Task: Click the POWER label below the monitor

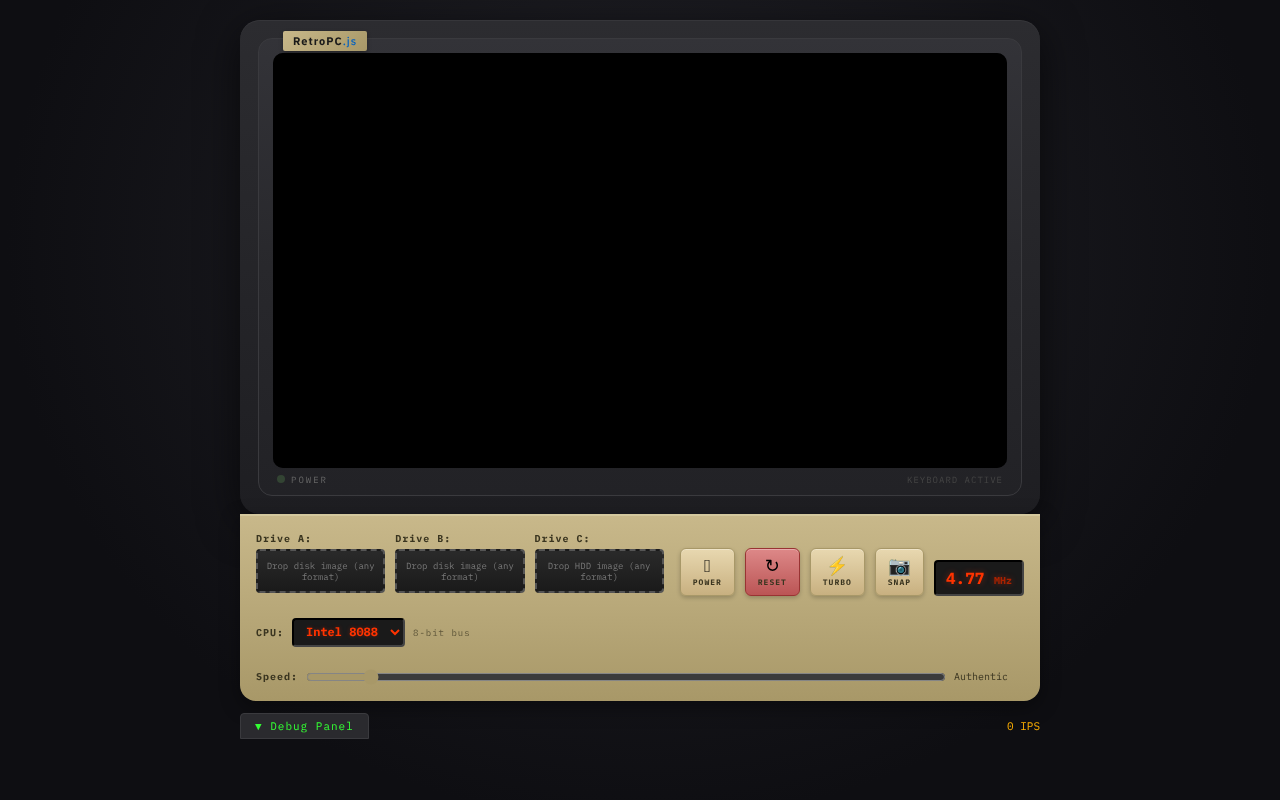Action: (x=307, y=479)
